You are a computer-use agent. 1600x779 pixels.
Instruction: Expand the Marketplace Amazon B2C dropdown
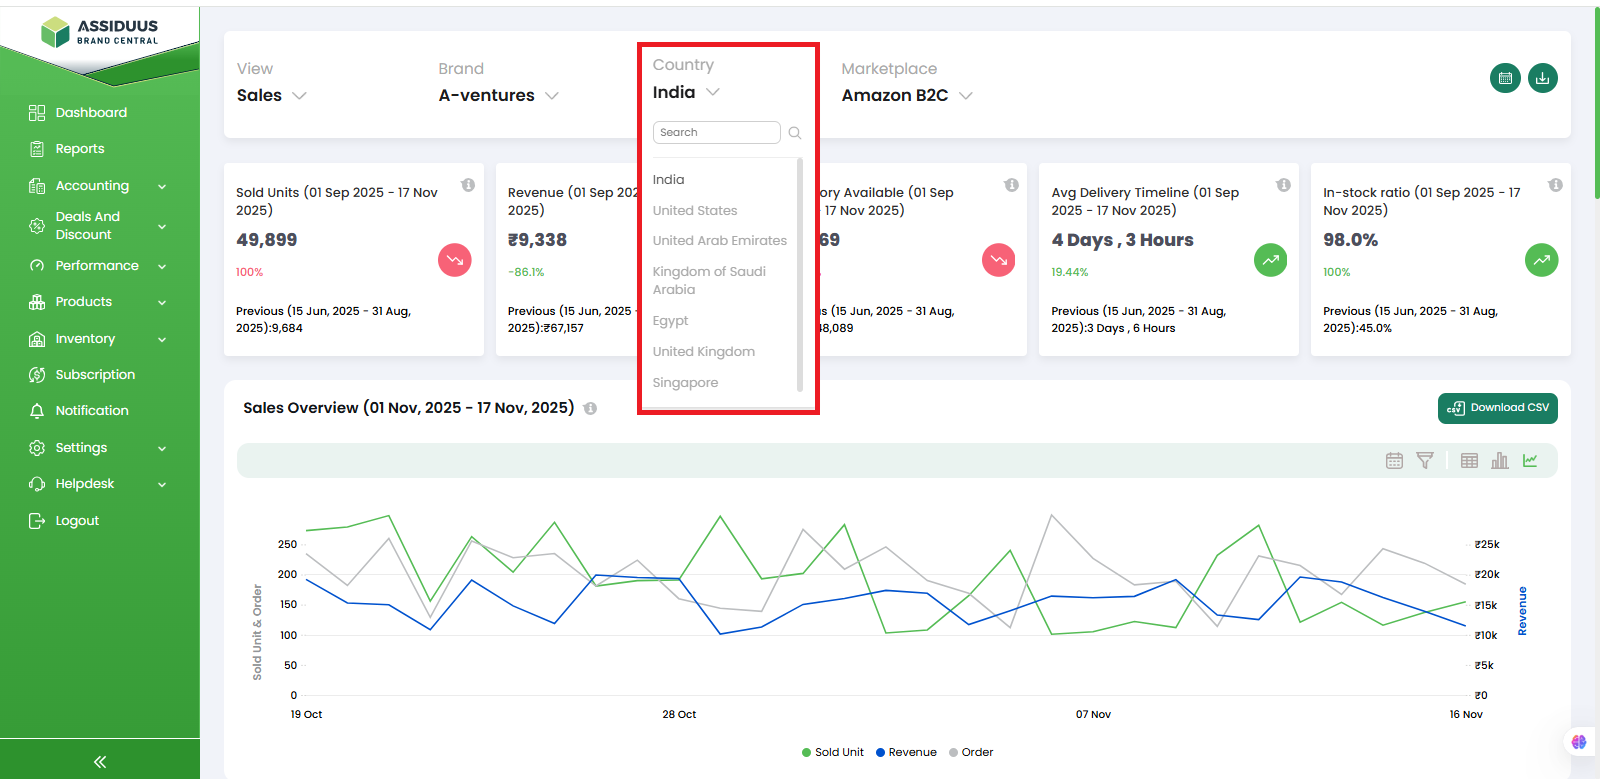pos(906,96)
